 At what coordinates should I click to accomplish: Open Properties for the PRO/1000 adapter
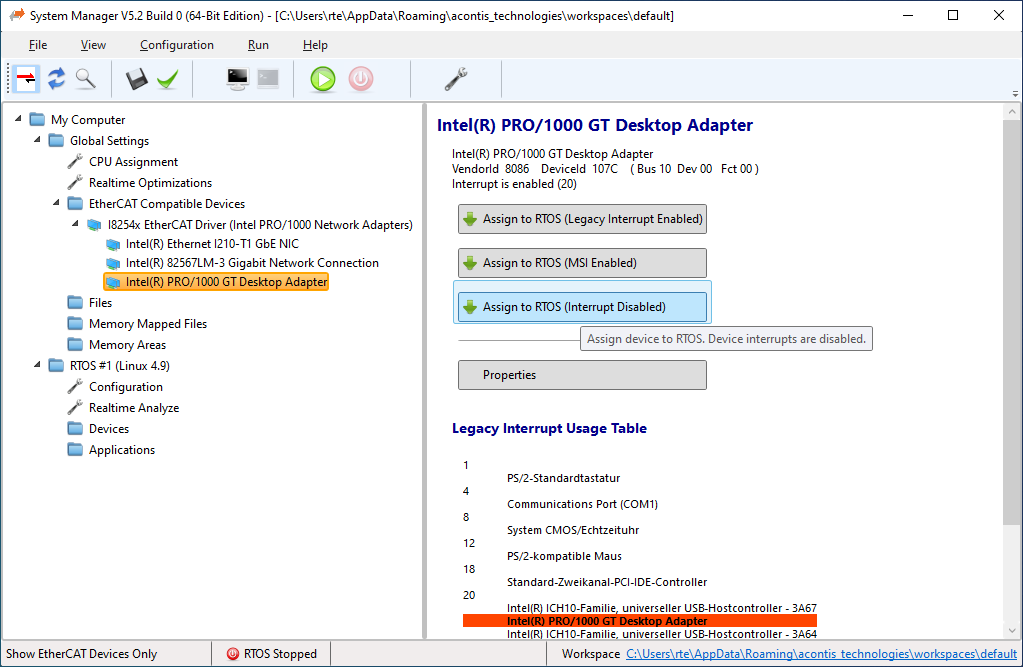pos(582,374)
